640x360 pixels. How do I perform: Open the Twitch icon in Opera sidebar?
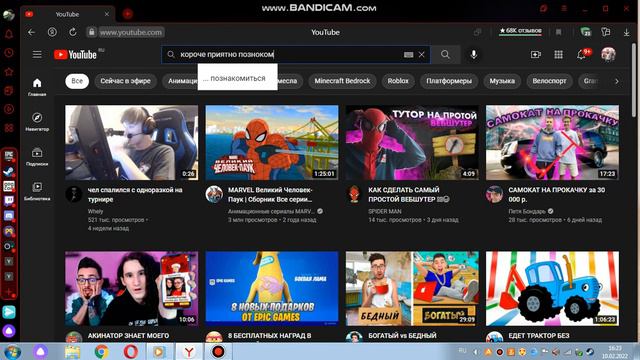pos(9,200)
